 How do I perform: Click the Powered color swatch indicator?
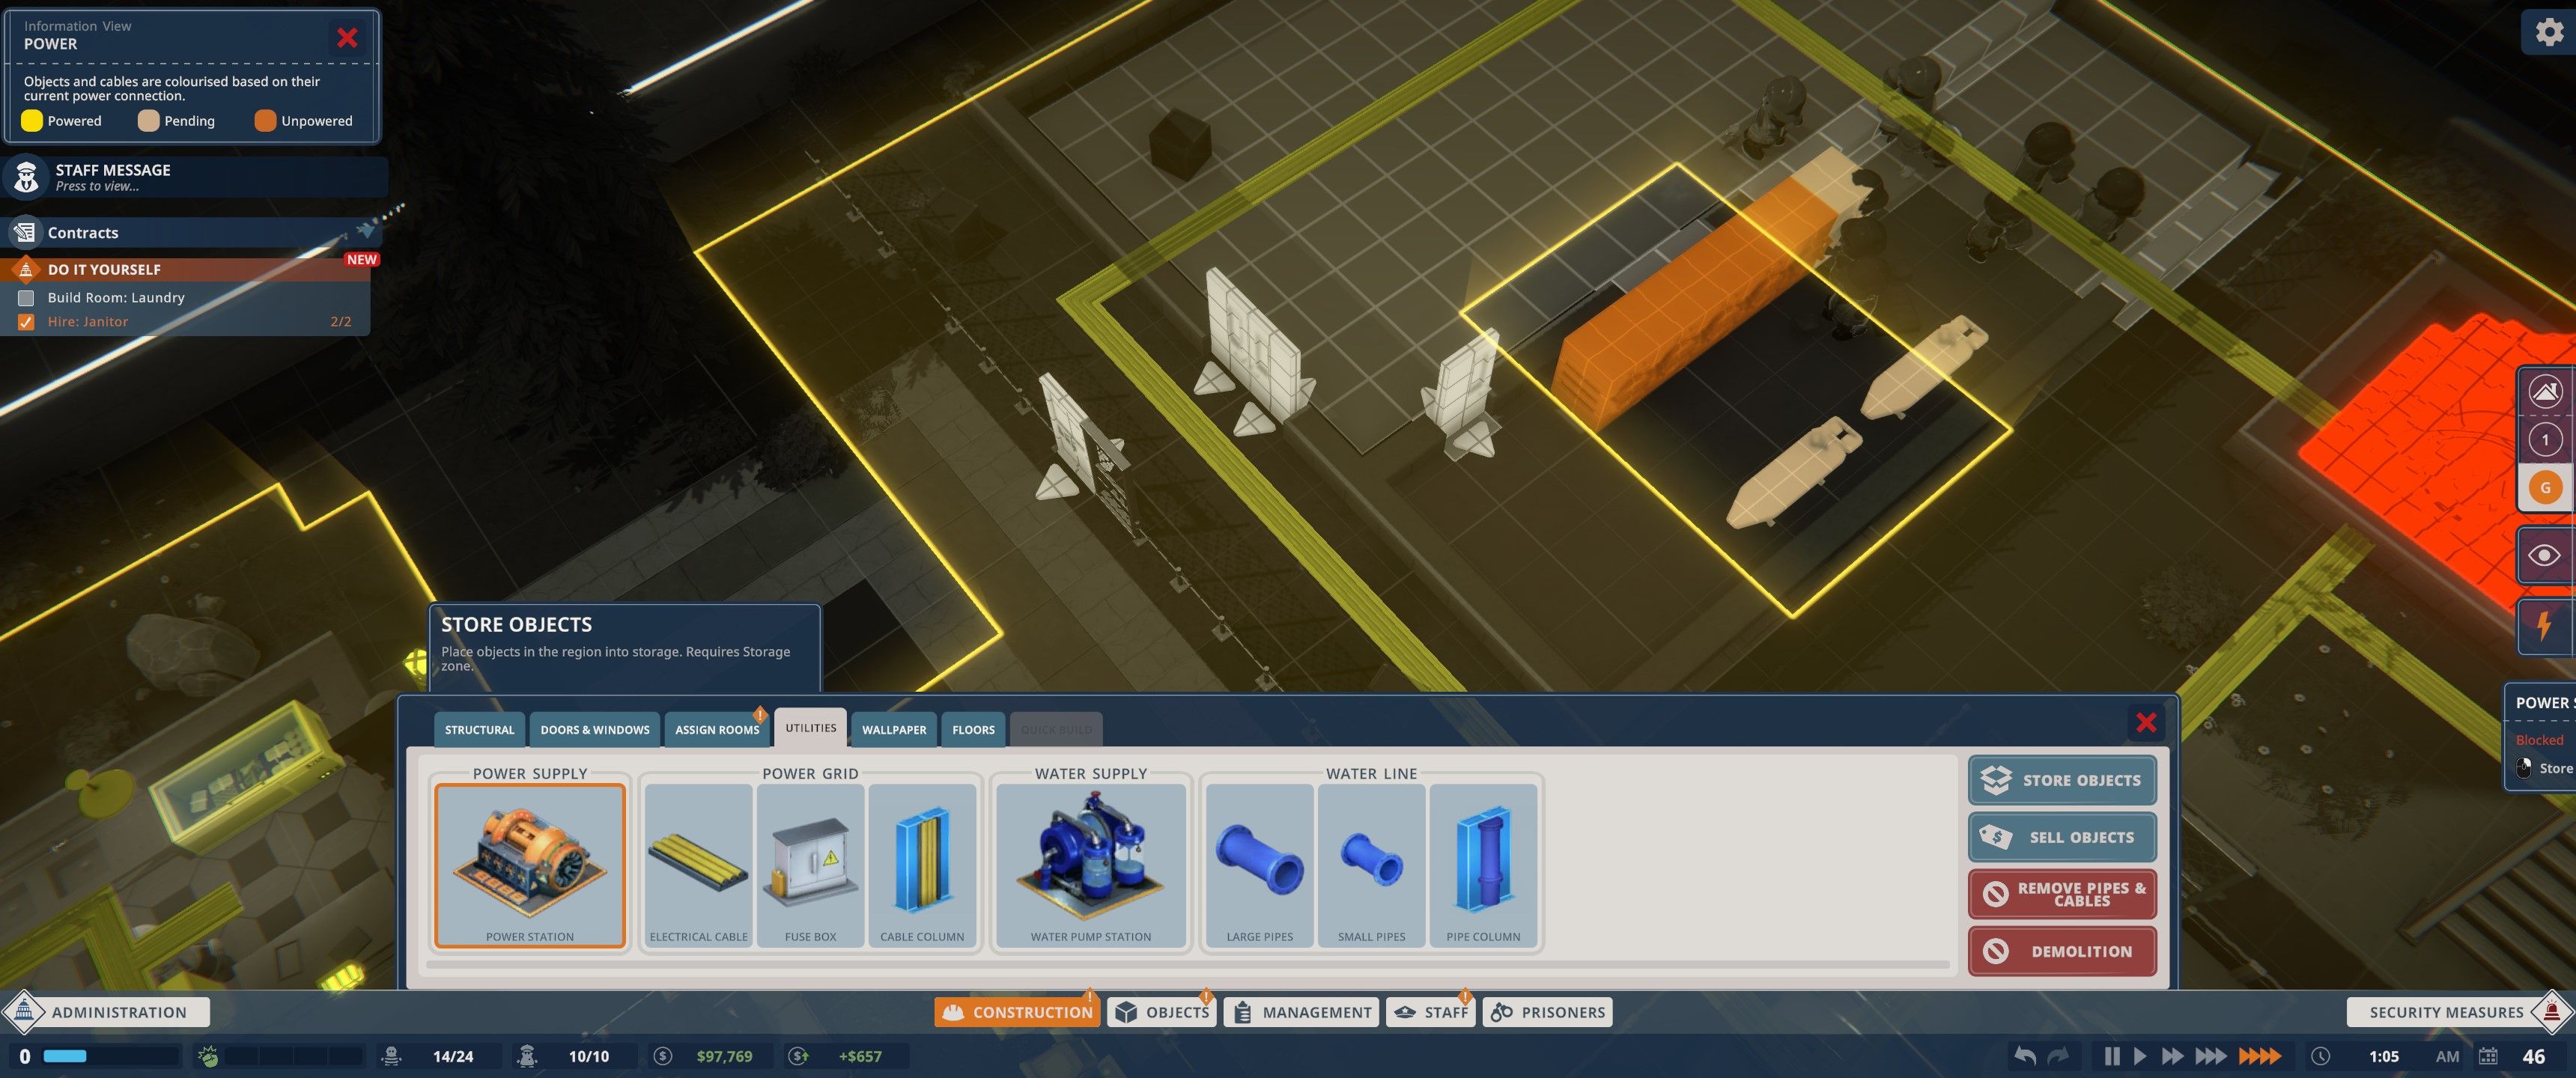click(x=33, y=120)
